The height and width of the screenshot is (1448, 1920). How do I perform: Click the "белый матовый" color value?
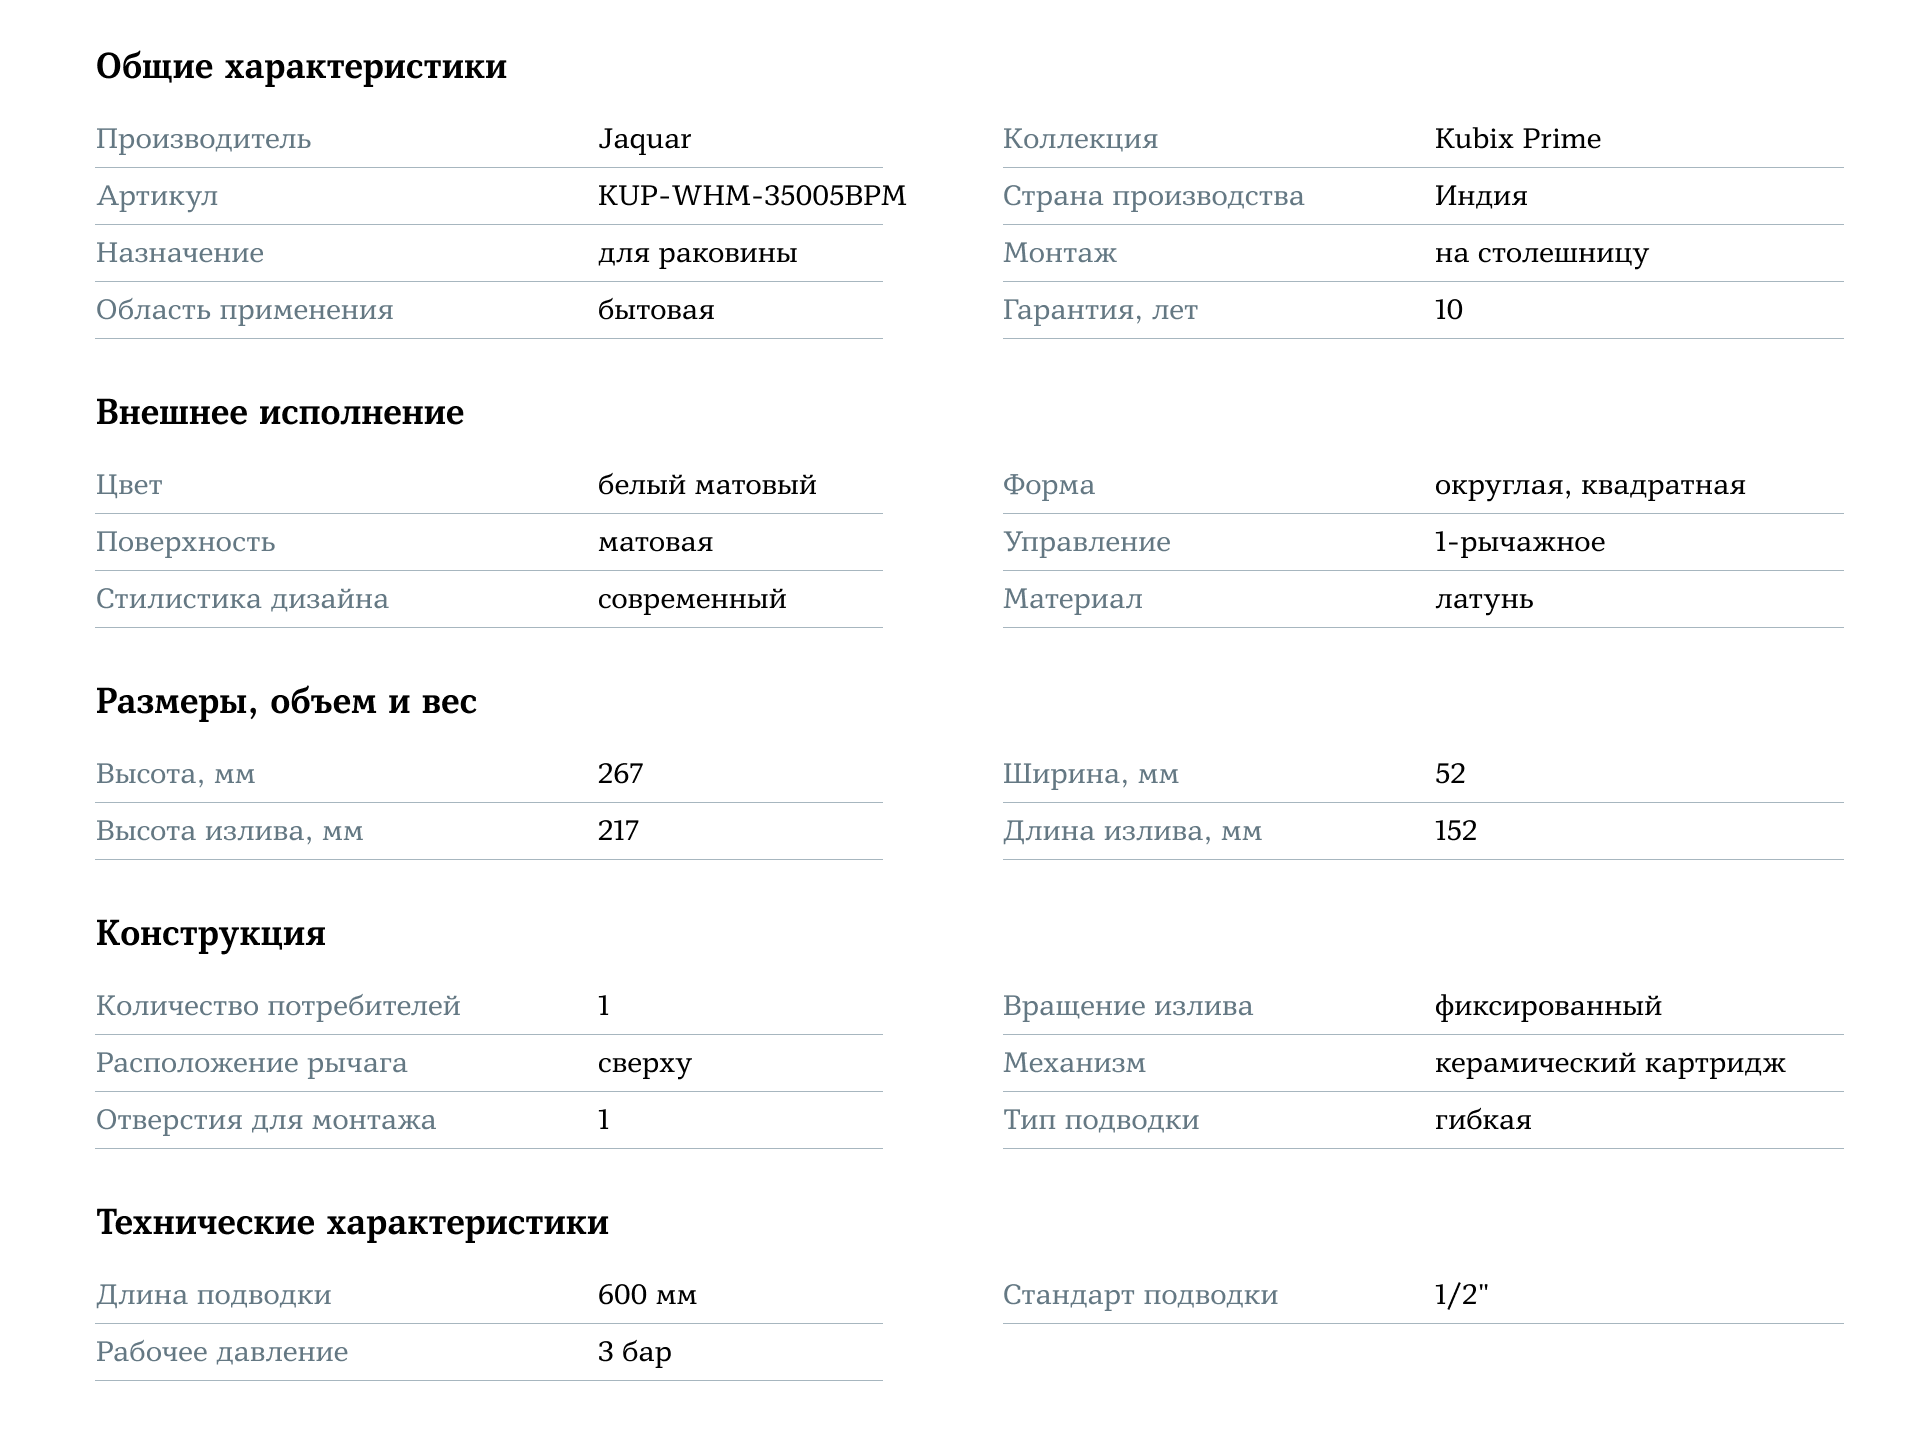pyautogui.click(x=707, y=485)
